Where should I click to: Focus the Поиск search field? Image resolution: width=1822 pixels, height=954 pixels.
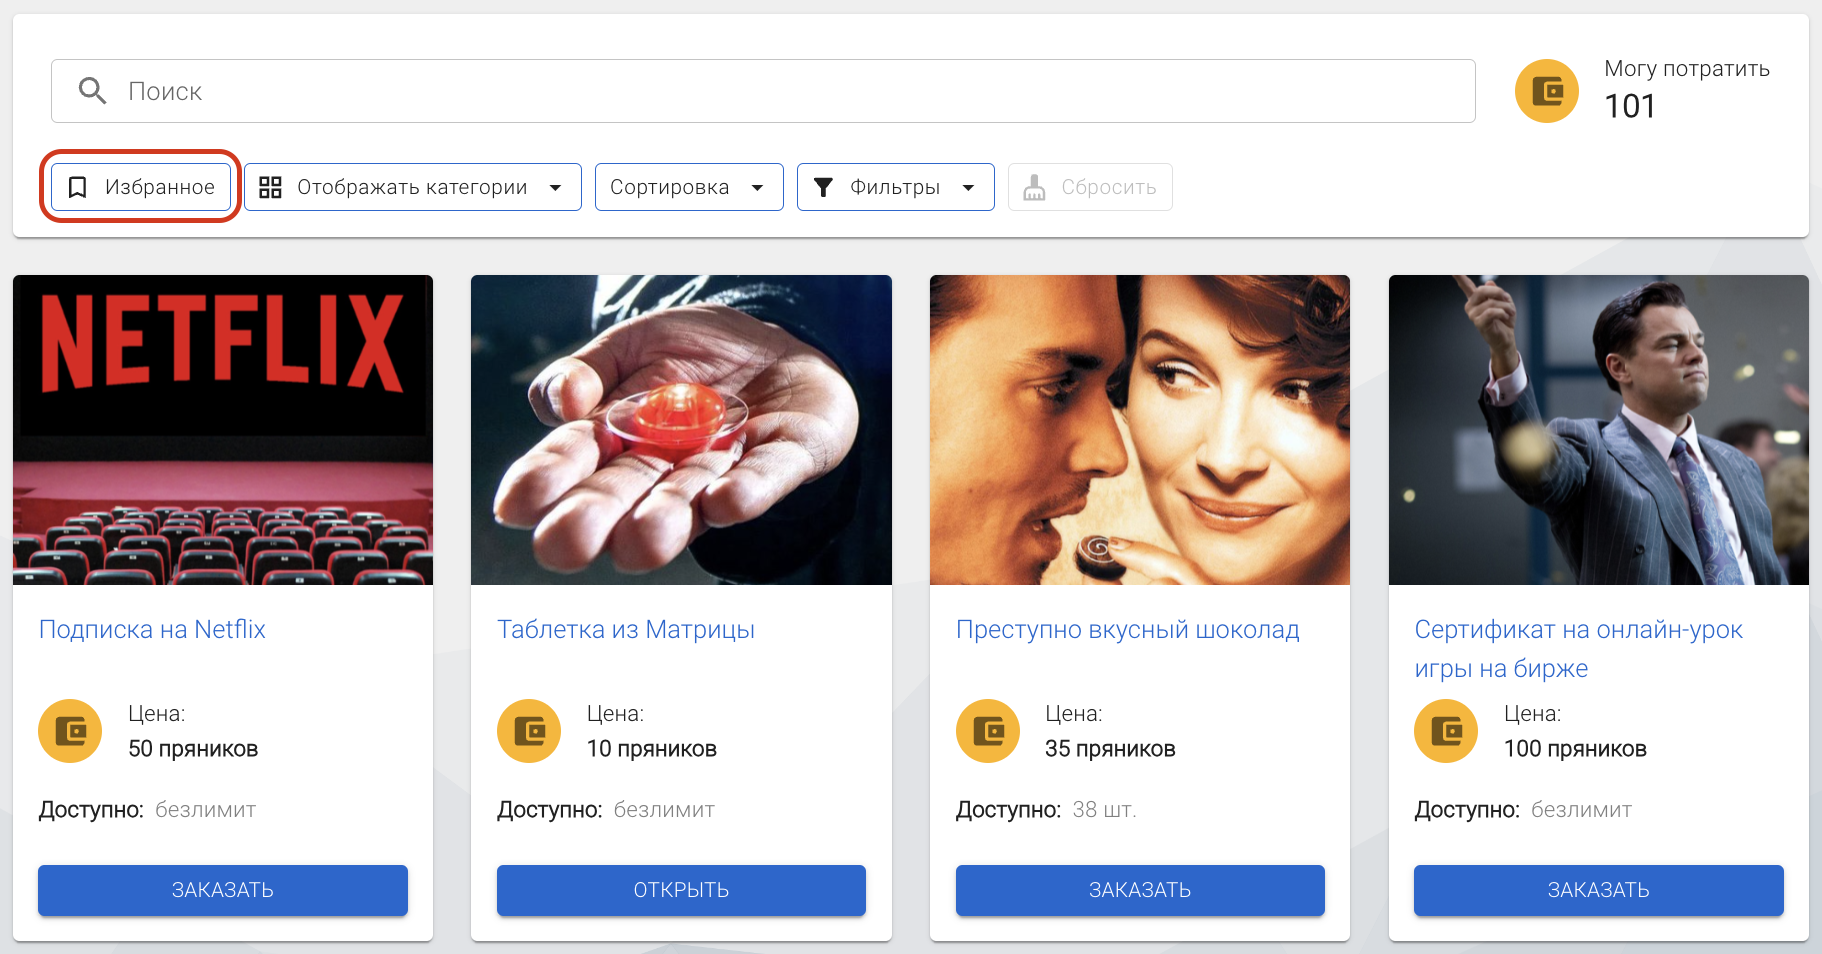coord(763,91)
